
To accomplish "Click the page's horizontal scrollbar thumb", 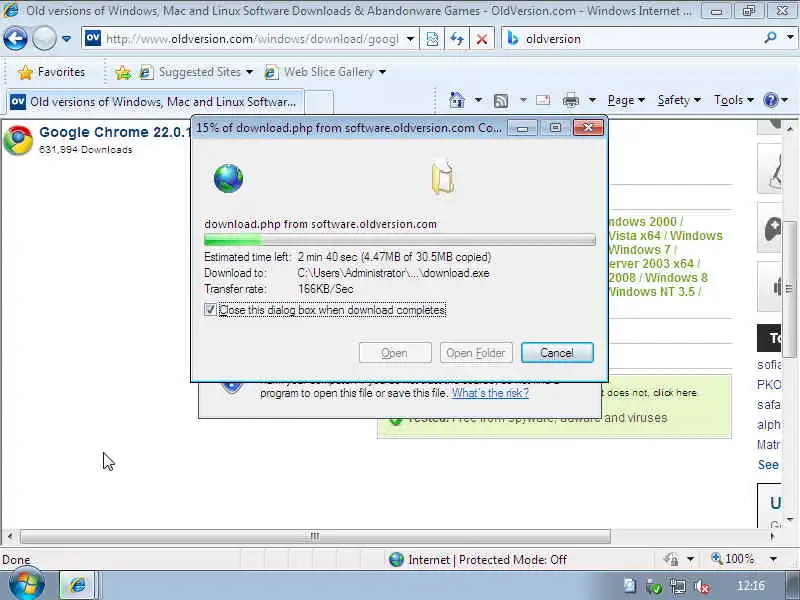I will point(315,536).
